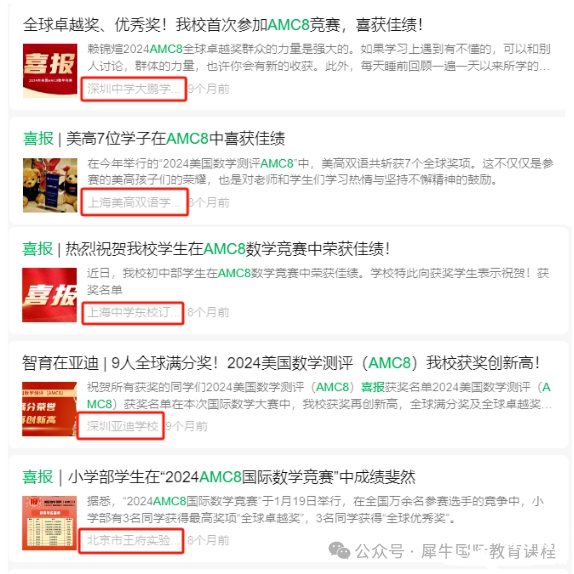Open the 全球卓越奖、优秀奖 AMC8 article title
Viewport: 574px width, 574px height.
pyautogui.click(x=223, y=25)
